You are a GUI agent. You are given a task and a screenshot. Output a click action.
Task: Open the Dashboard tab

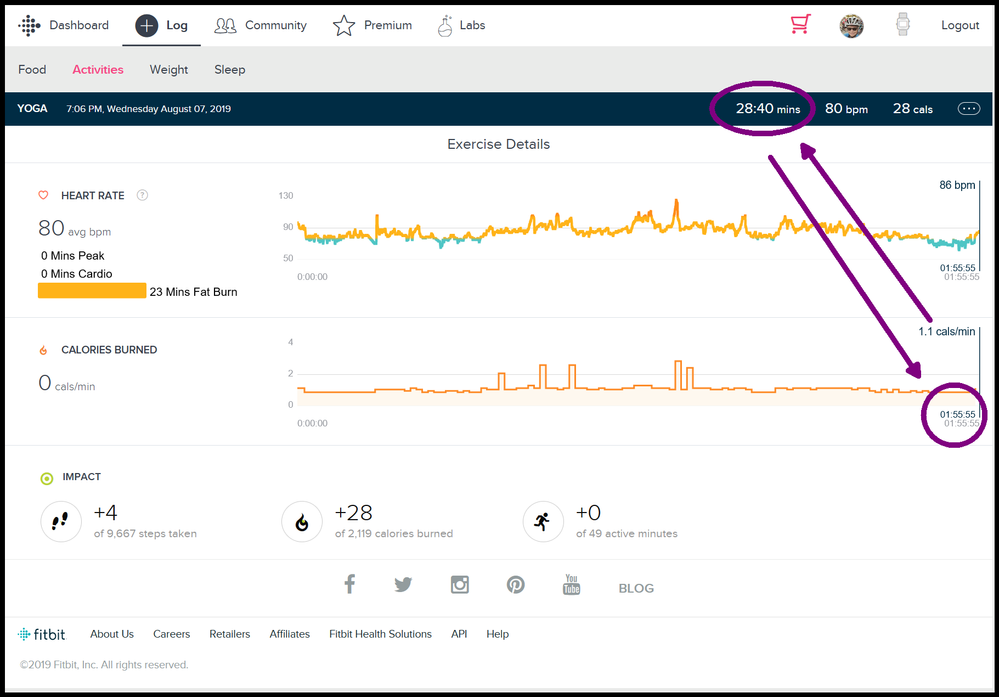pyautogui.click(x=79, y=25)
